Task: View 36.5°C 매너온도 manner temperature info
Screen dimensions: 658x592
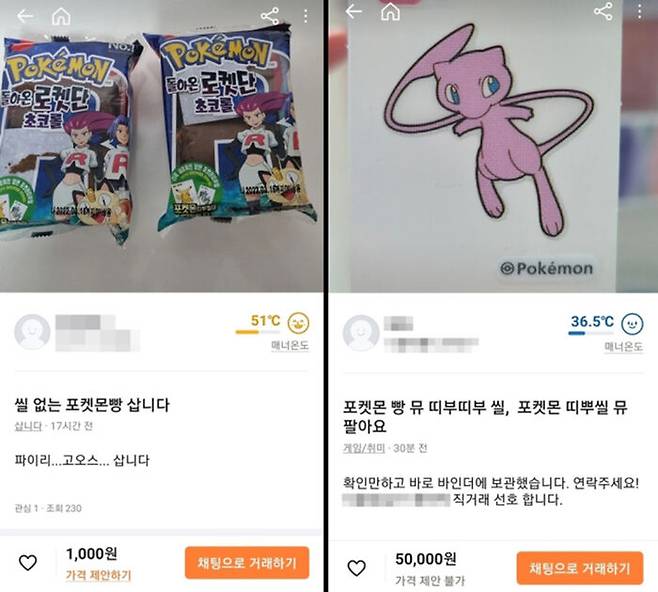Action: 623,347
